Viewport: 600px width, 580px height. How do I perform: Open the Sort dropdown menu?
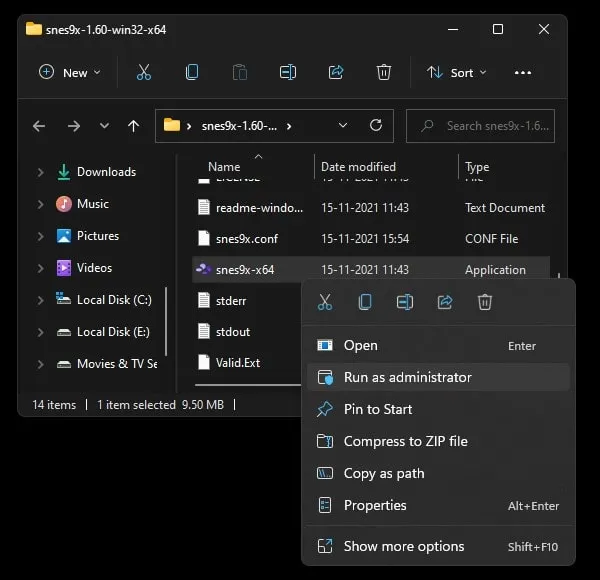(457, 72)
